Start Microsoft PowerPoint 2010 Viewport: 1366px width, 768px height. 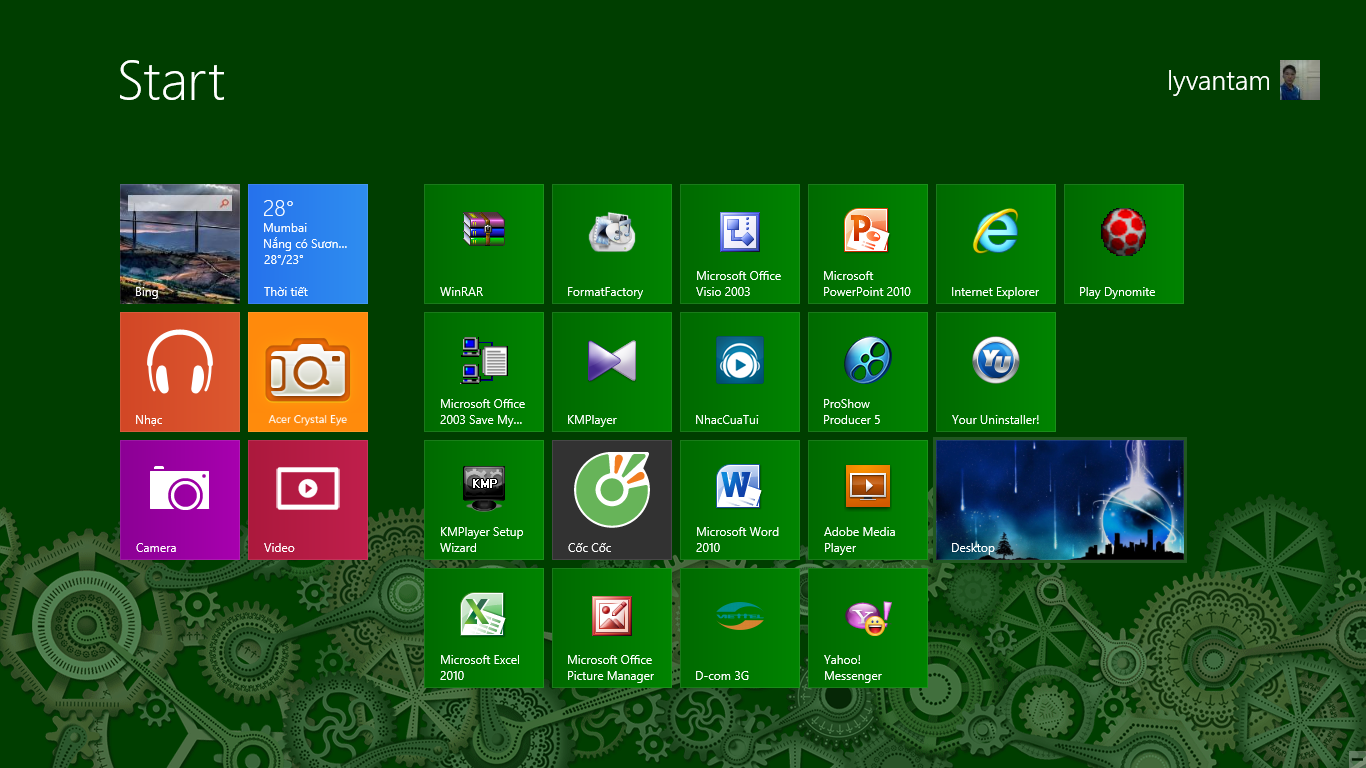click(868, 244)
